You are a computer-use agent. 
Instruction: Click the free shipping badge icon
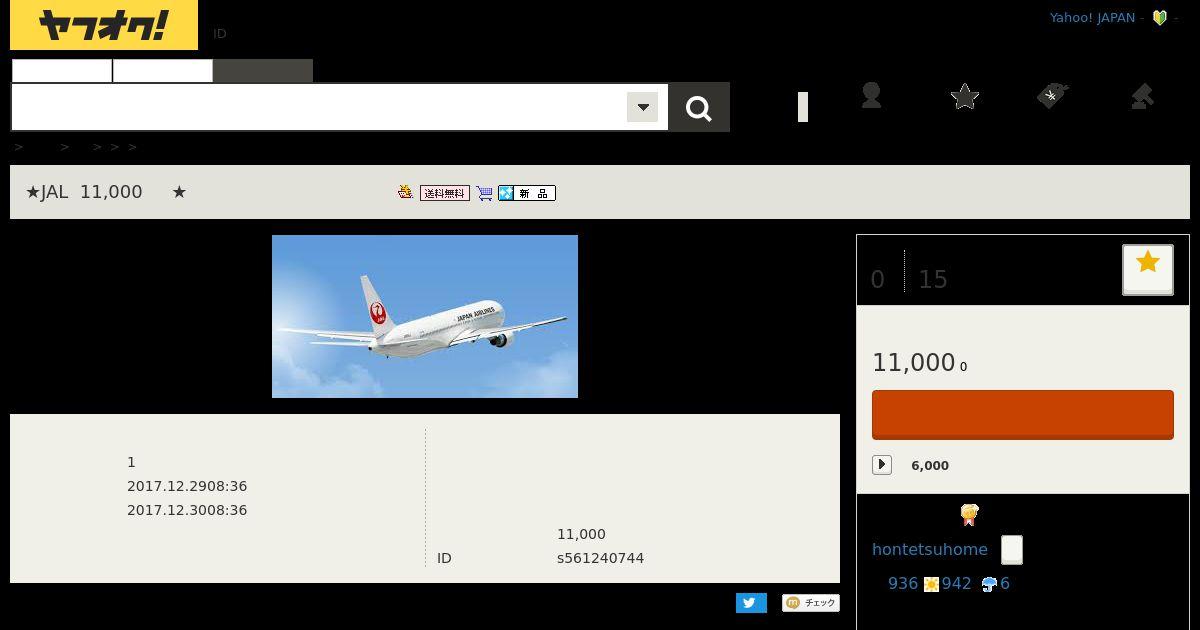coord(445,193)
